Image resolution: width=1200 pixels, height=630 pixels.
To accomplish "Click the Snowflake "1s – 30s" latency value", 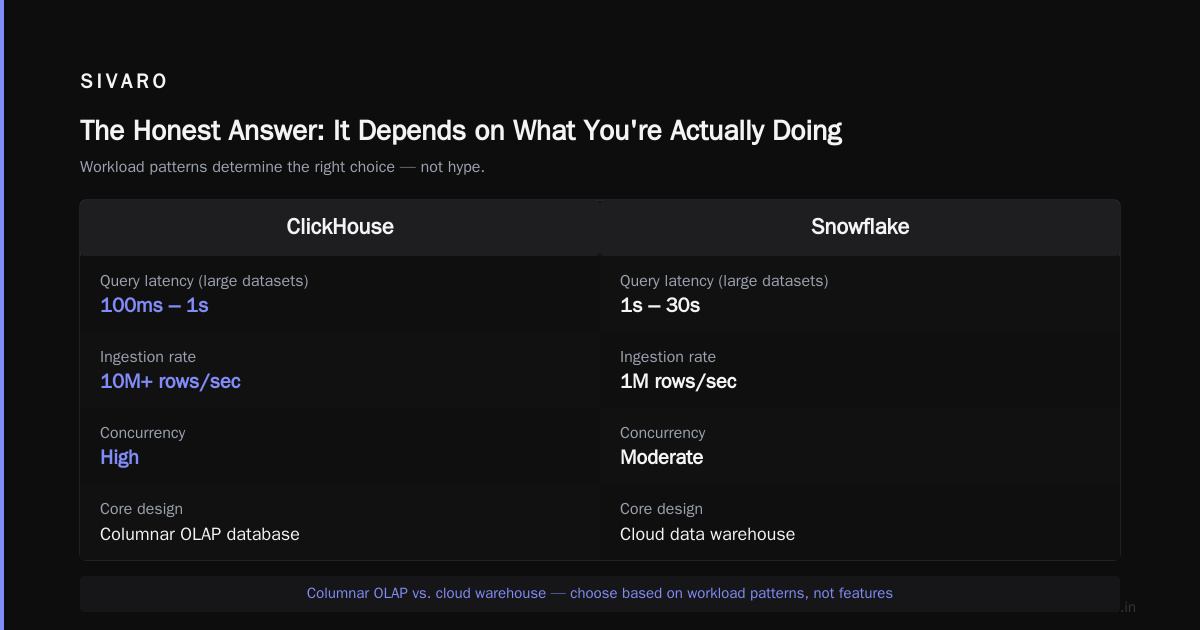I will click(660, 305).
